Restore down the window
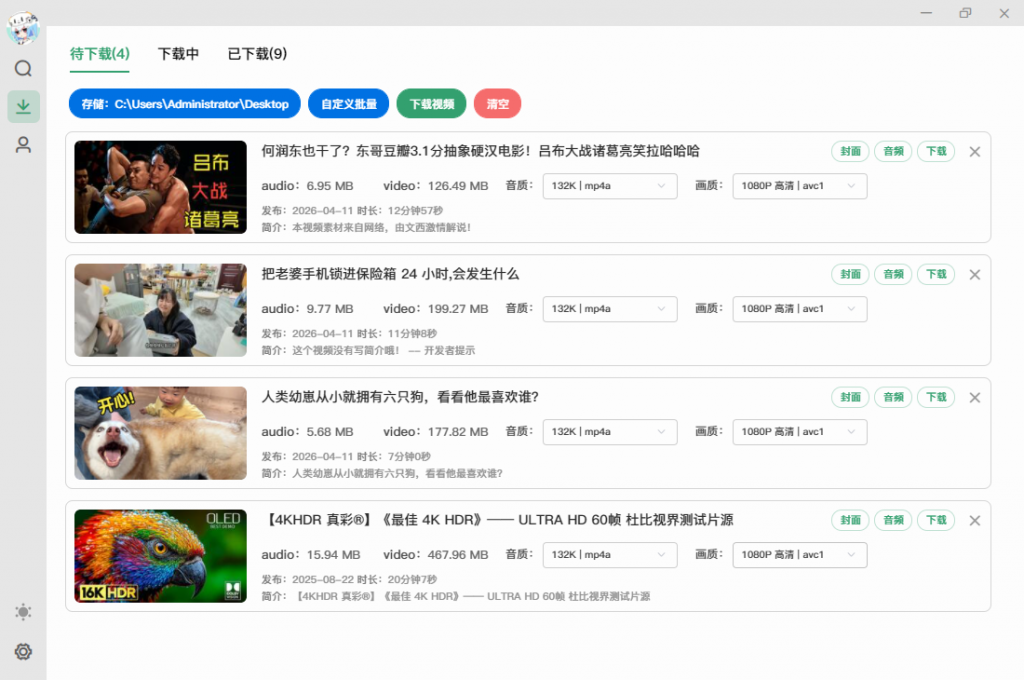This screenshot has width=1024, height=680. pos(965,13)
